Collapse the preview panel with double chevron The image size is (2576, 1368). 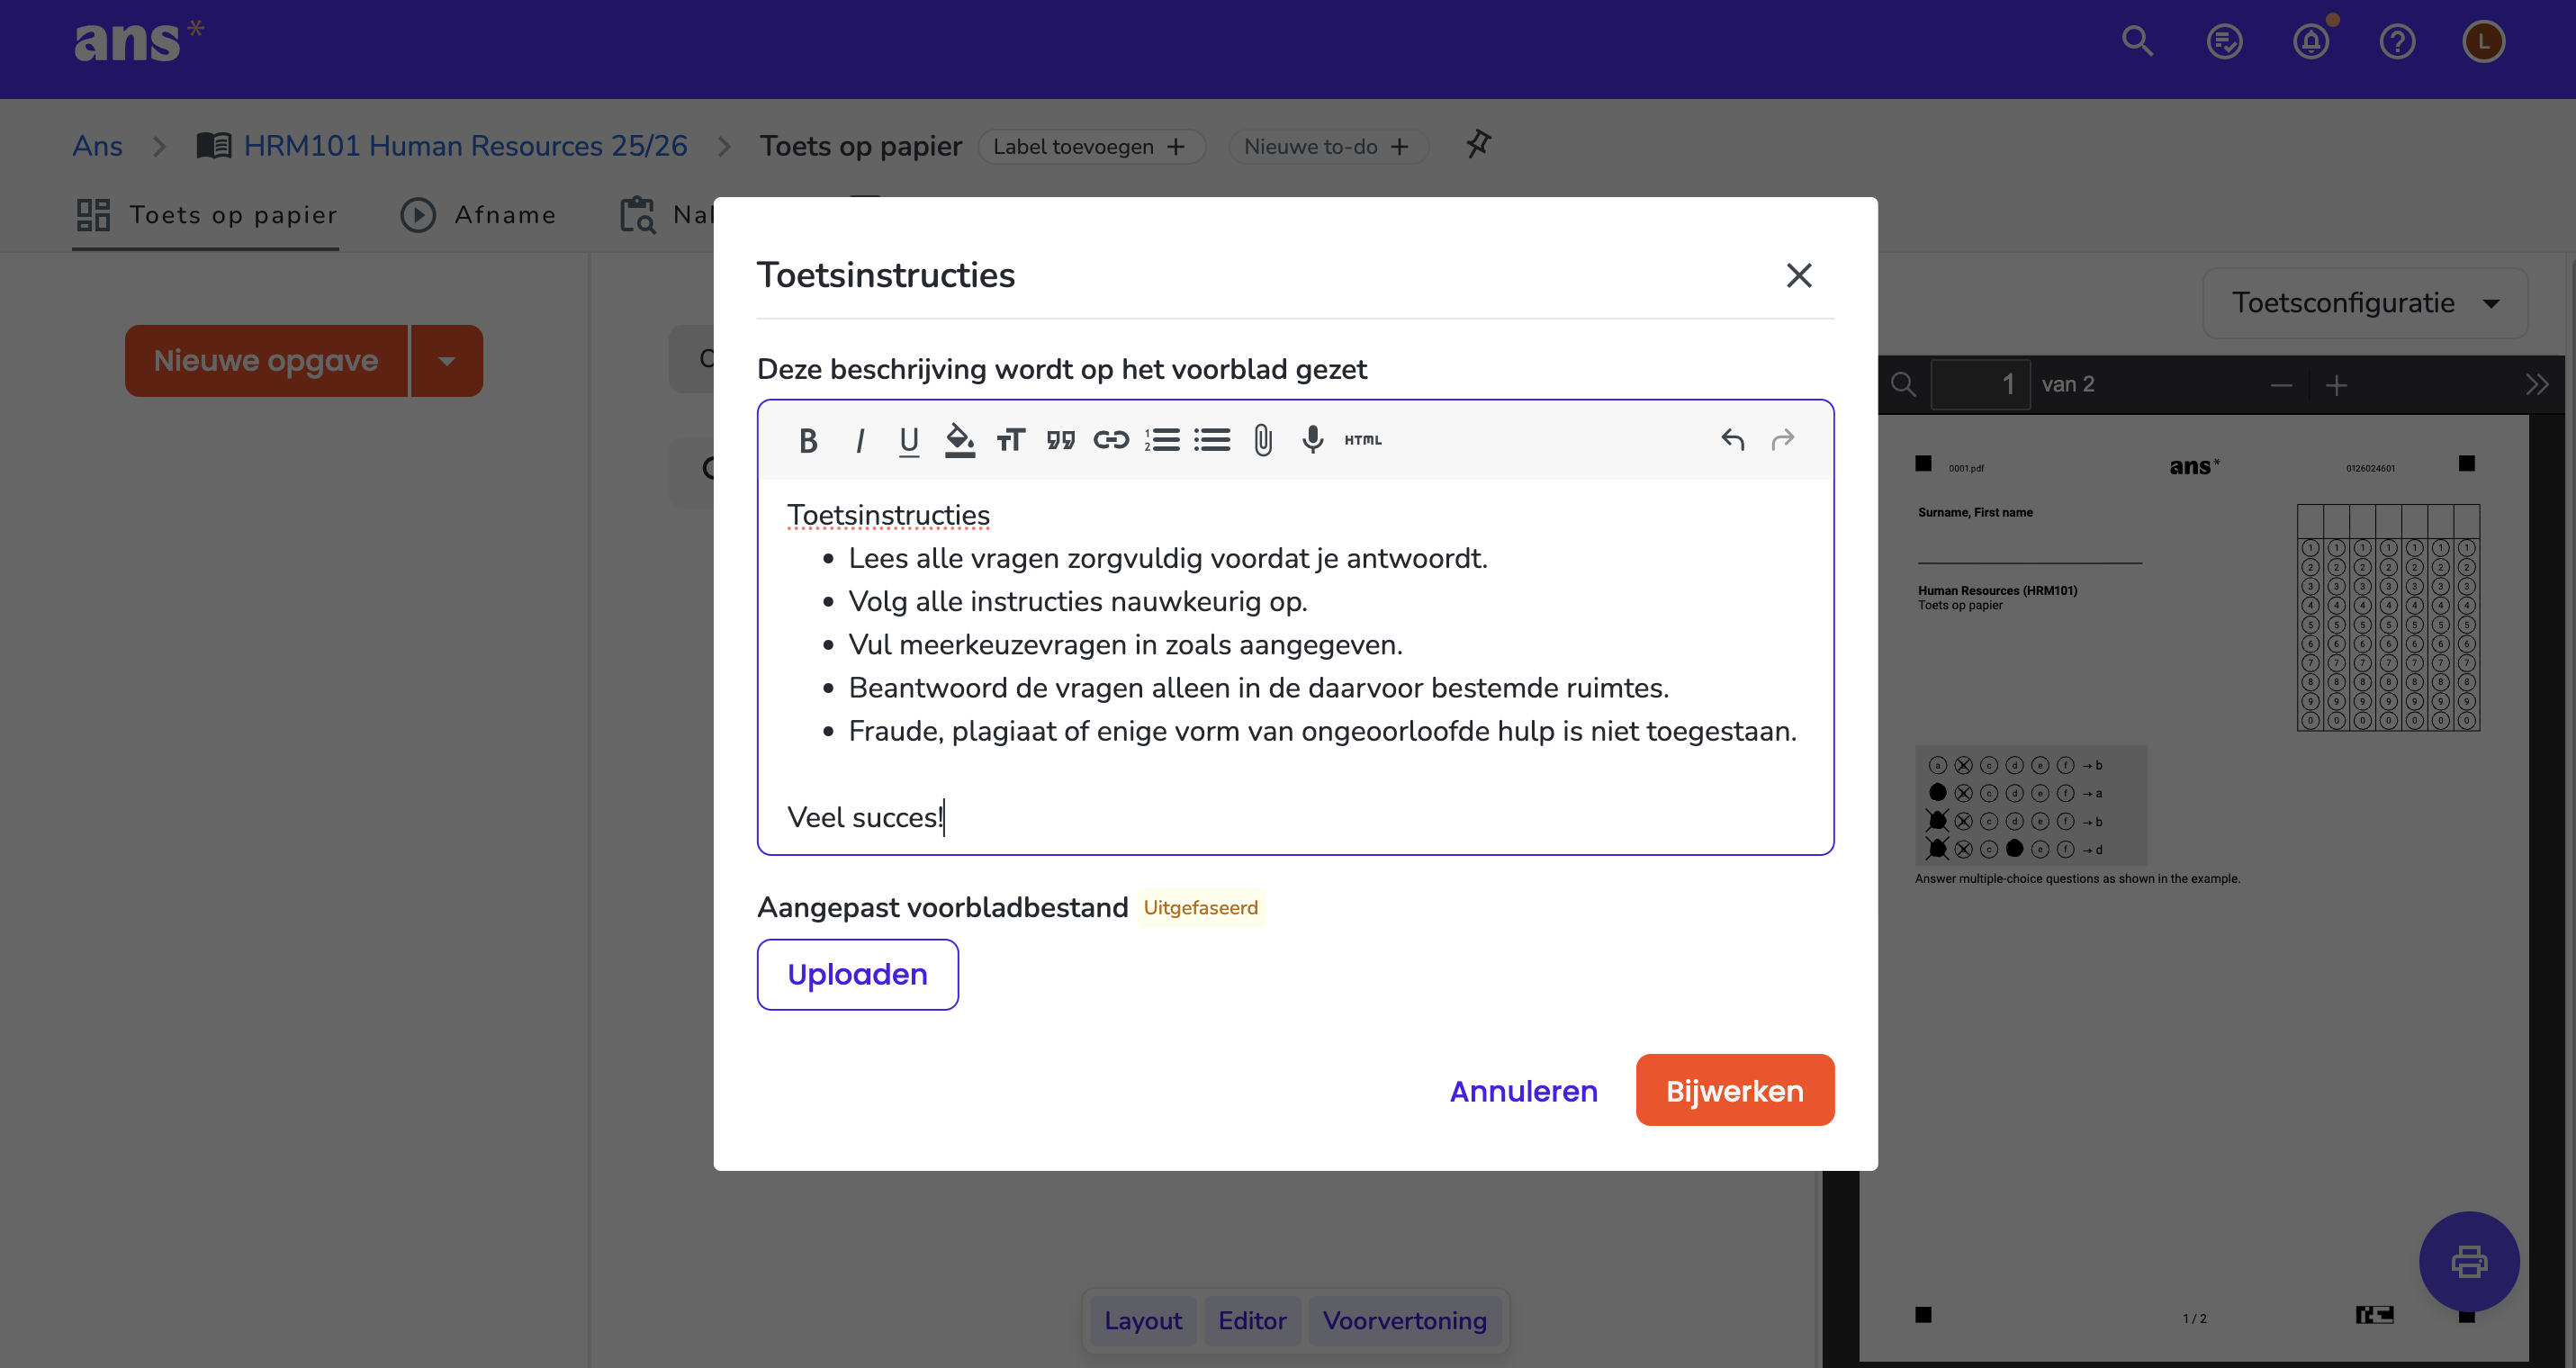2537,385
